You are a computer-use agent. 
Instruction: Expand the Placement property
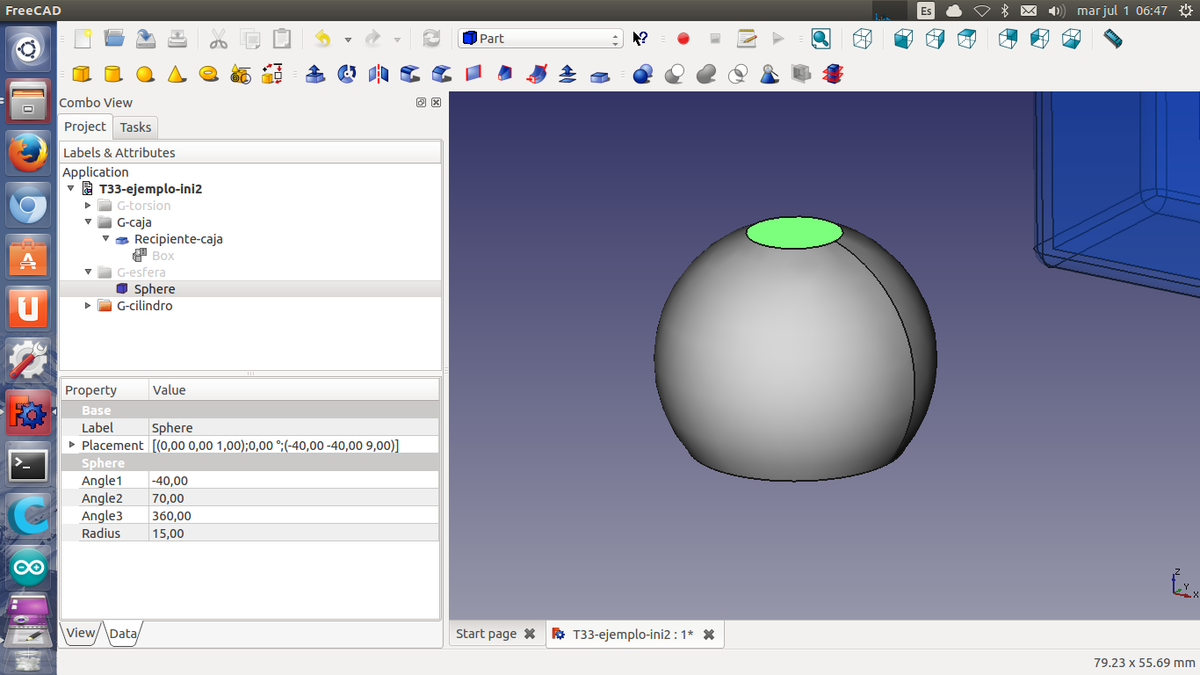point(71,445)
